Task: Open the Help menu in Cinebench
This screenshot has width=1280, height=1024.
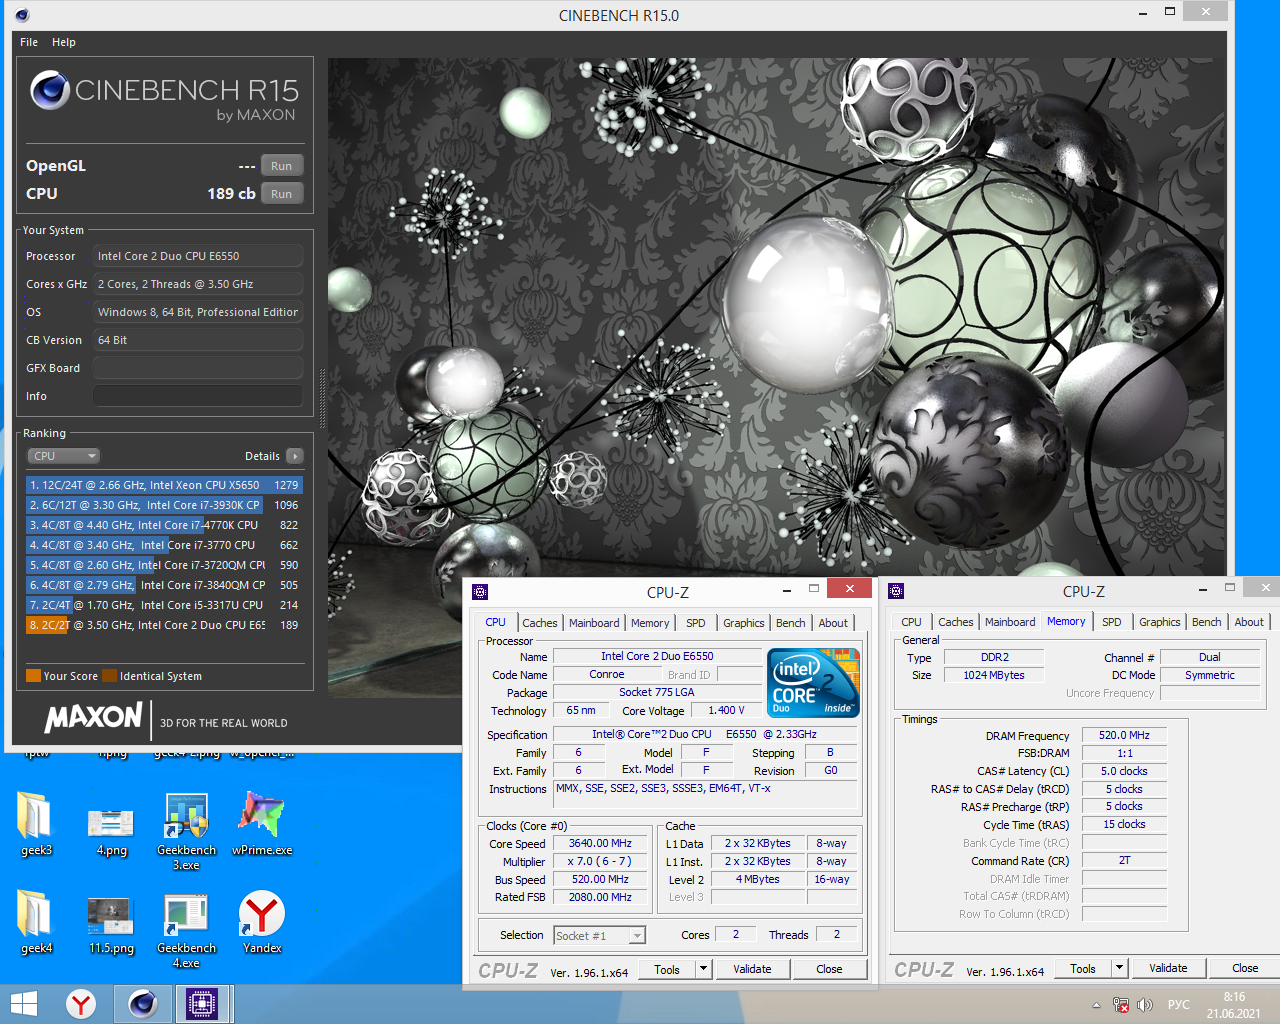Action: tap(64, 42)
